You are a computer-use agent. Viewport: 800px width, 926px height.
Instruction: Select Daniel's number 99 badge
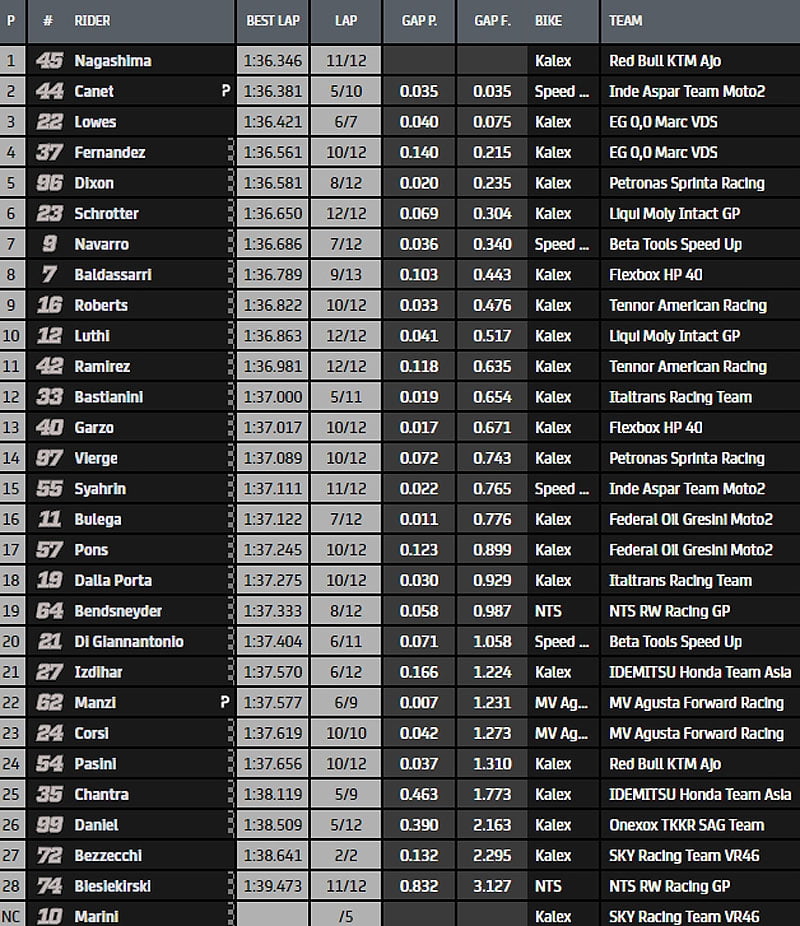coord(48,825)
